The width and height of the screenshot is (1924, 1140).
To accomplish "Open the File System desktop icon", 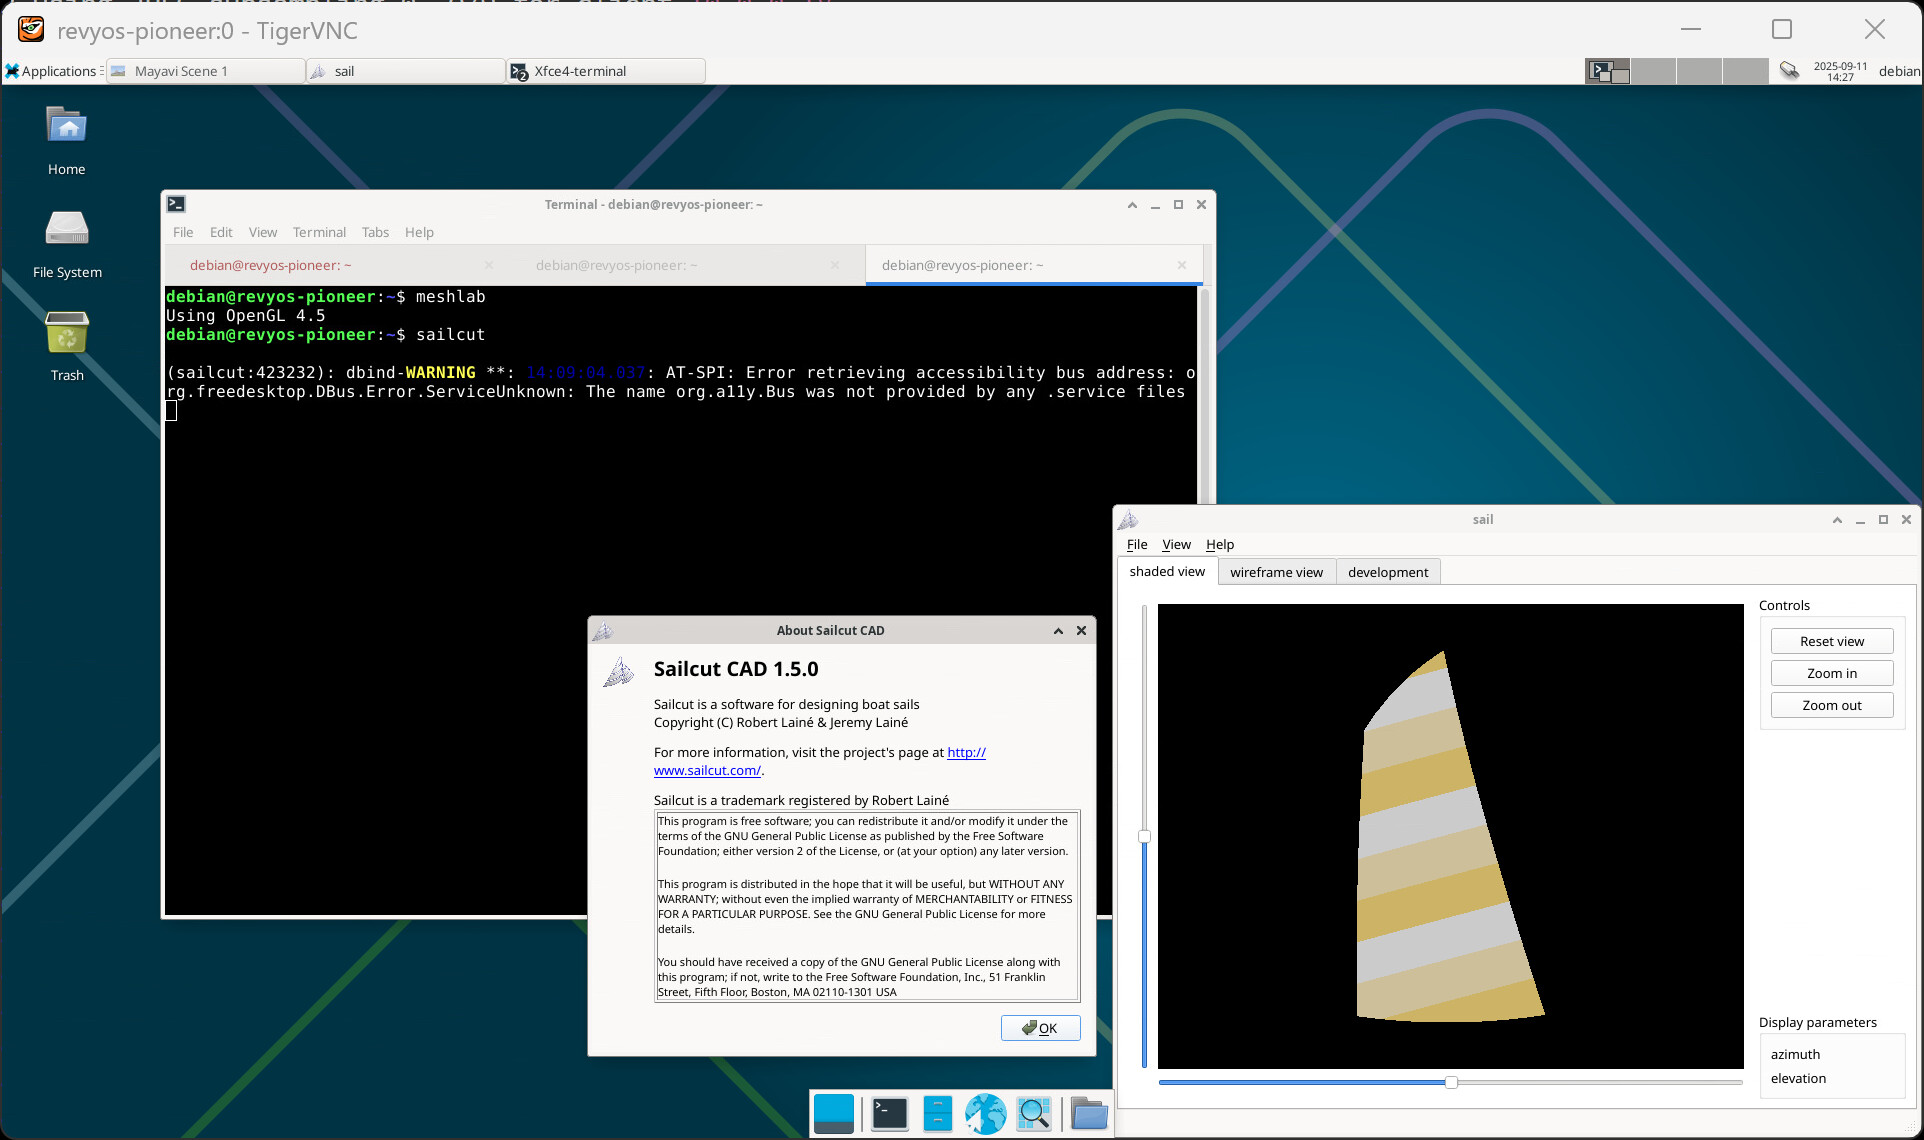I will point(67,229).
